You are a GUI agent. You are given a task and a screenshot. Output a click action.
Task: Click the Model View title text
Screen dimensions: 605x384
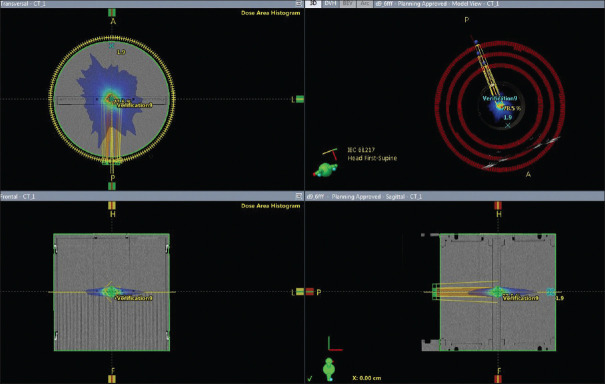(438, 3)
